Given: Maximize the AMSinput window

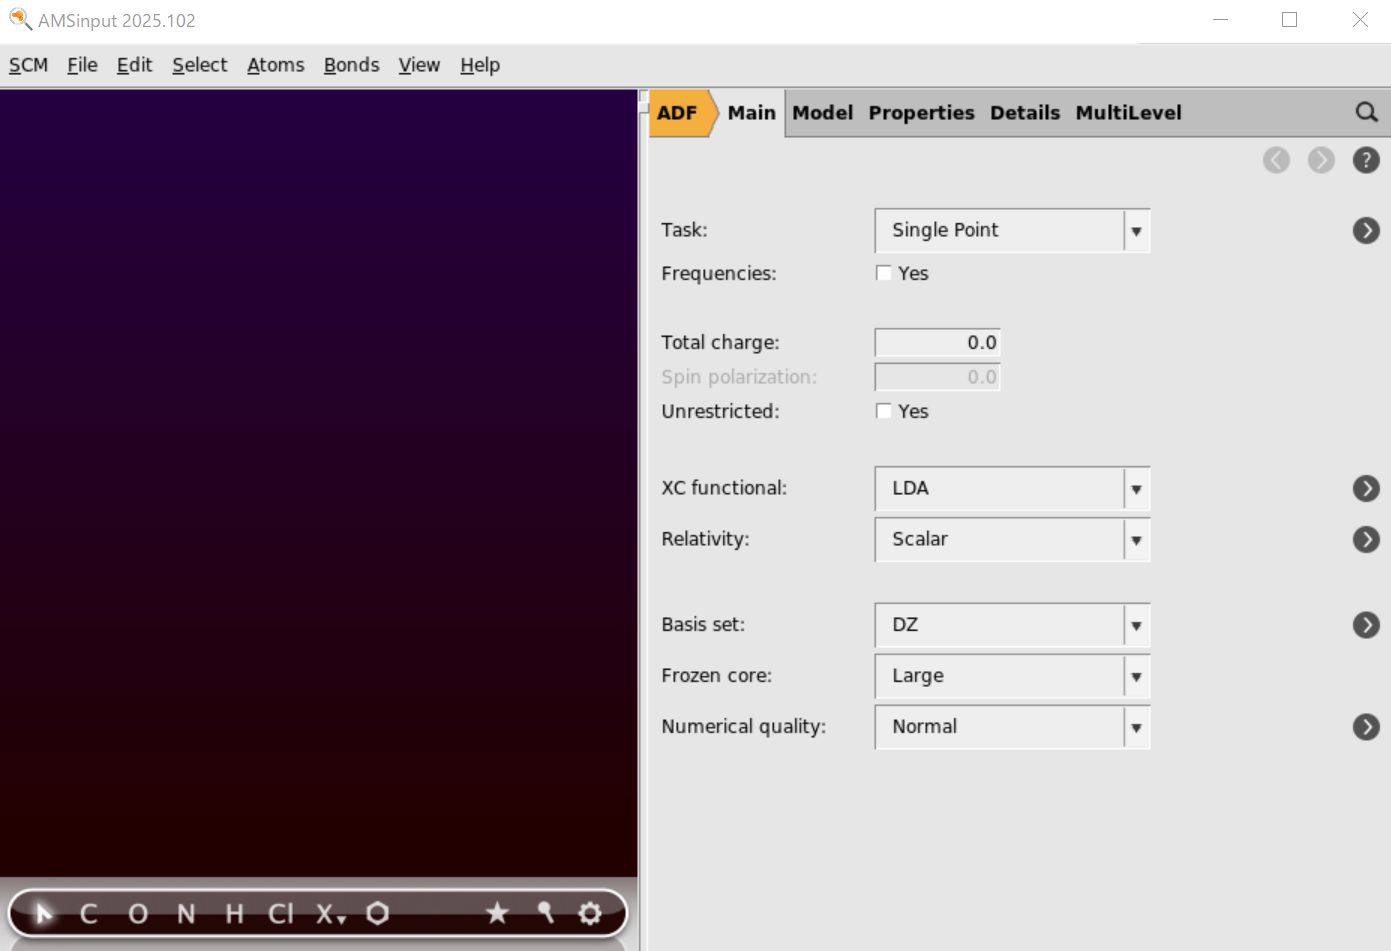Looking at the screenshot, I should (x=1289, y=20).
